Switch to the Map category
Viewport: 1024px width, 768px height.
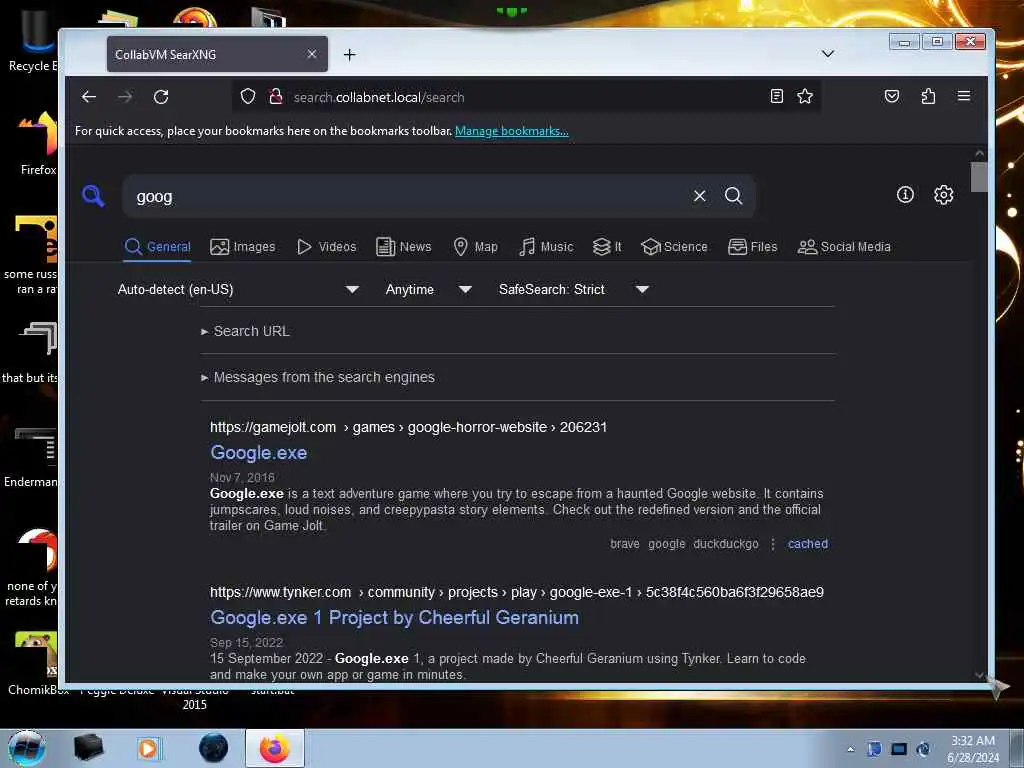click(475, 247)
